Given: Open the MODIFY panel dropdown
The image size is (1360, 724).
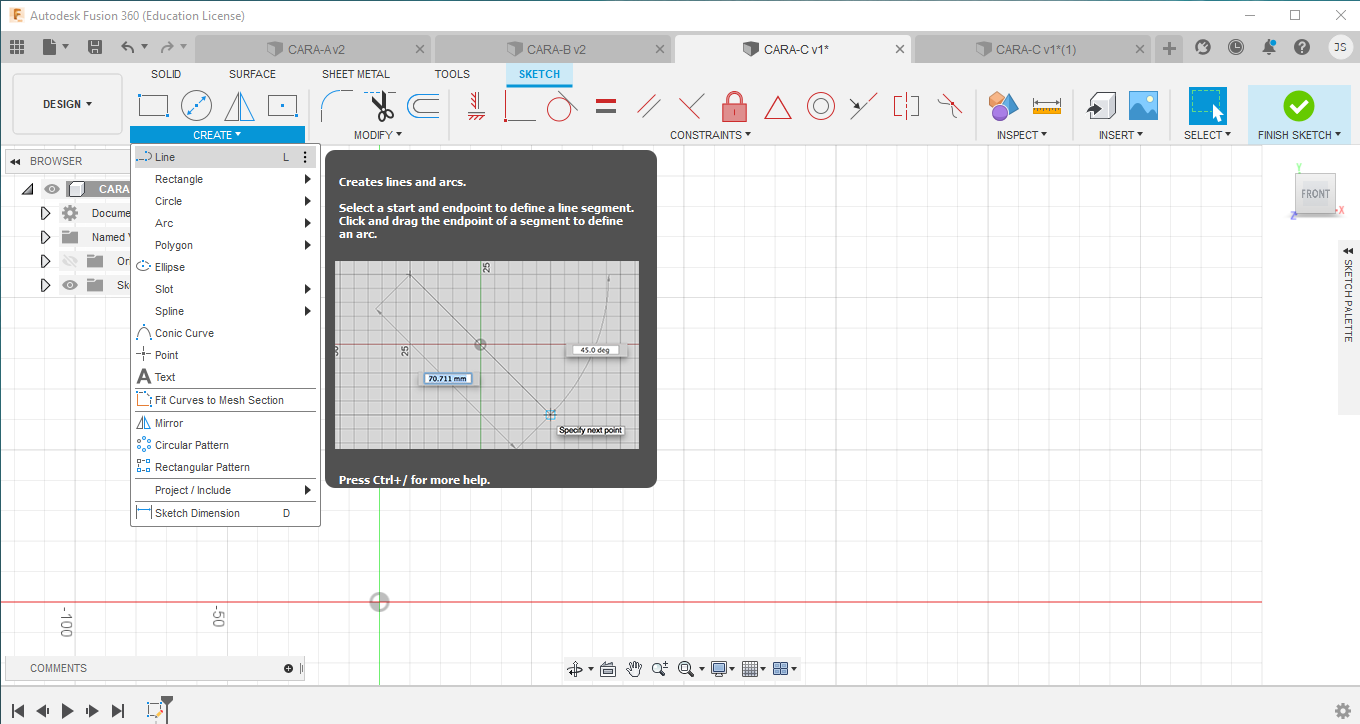Looking at the screenshot, I should pyautogui.click(x=378, y=135).
